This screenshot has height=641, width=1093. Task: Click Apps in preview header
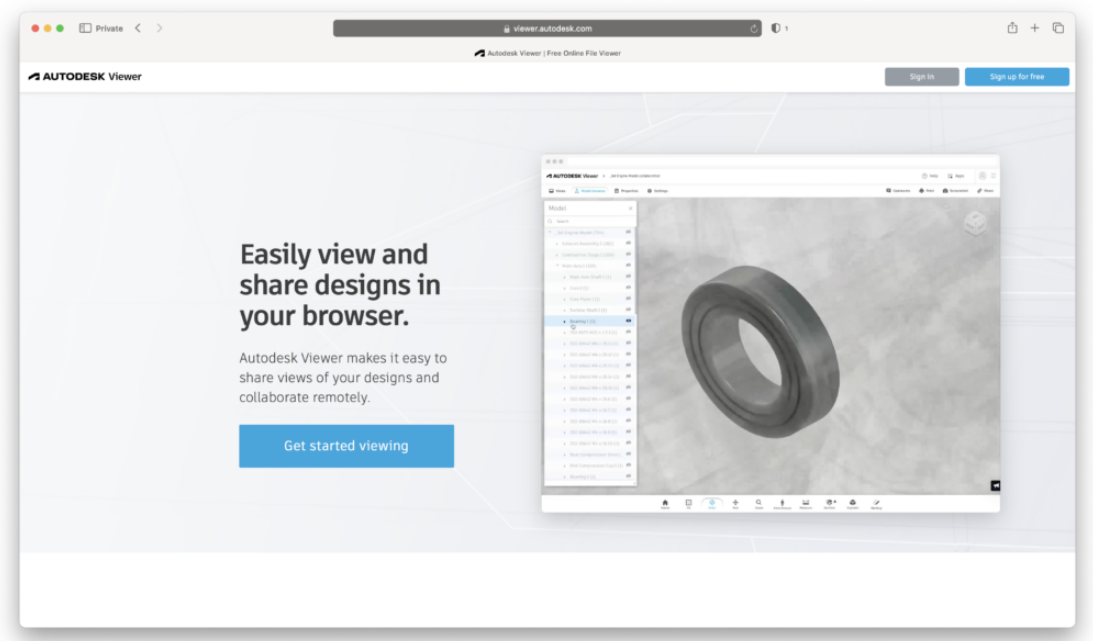956,176
